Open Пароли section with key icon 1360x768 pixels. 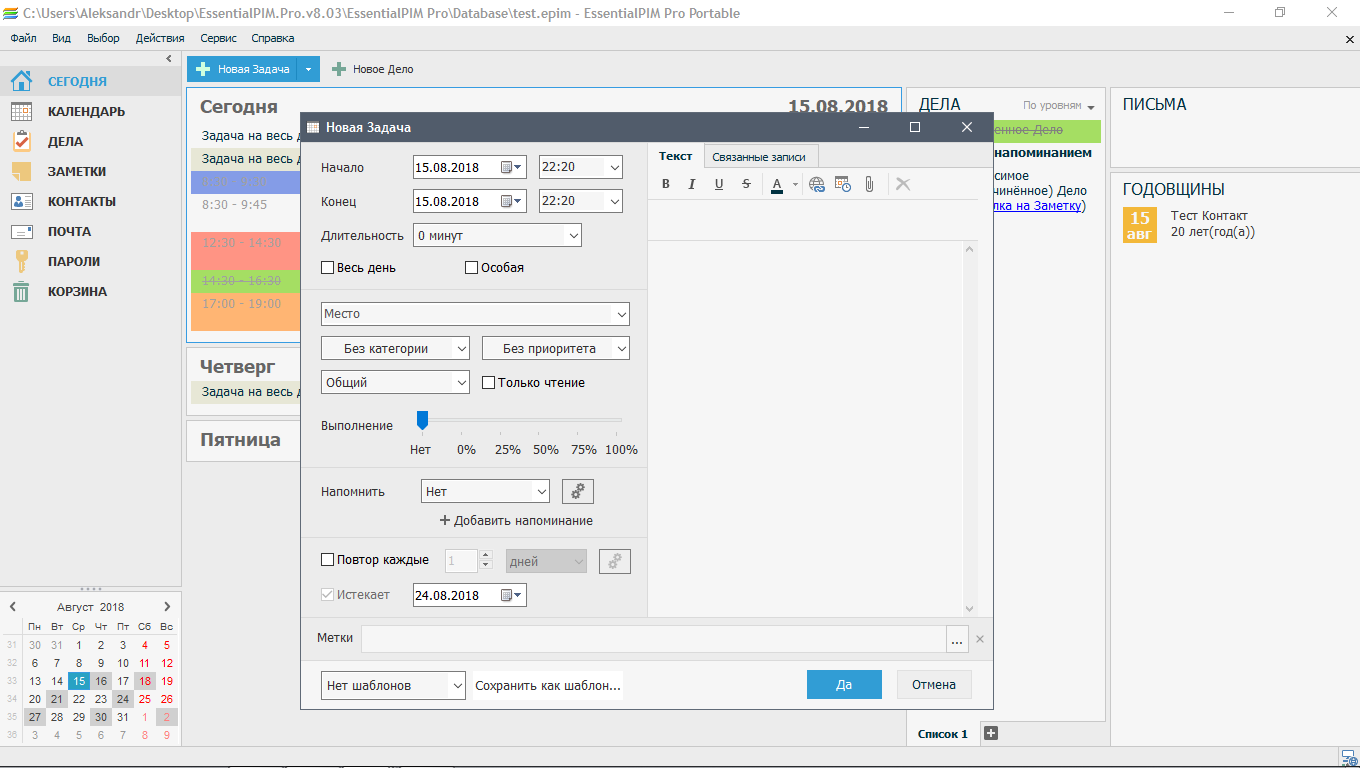(x=74, y=261)
